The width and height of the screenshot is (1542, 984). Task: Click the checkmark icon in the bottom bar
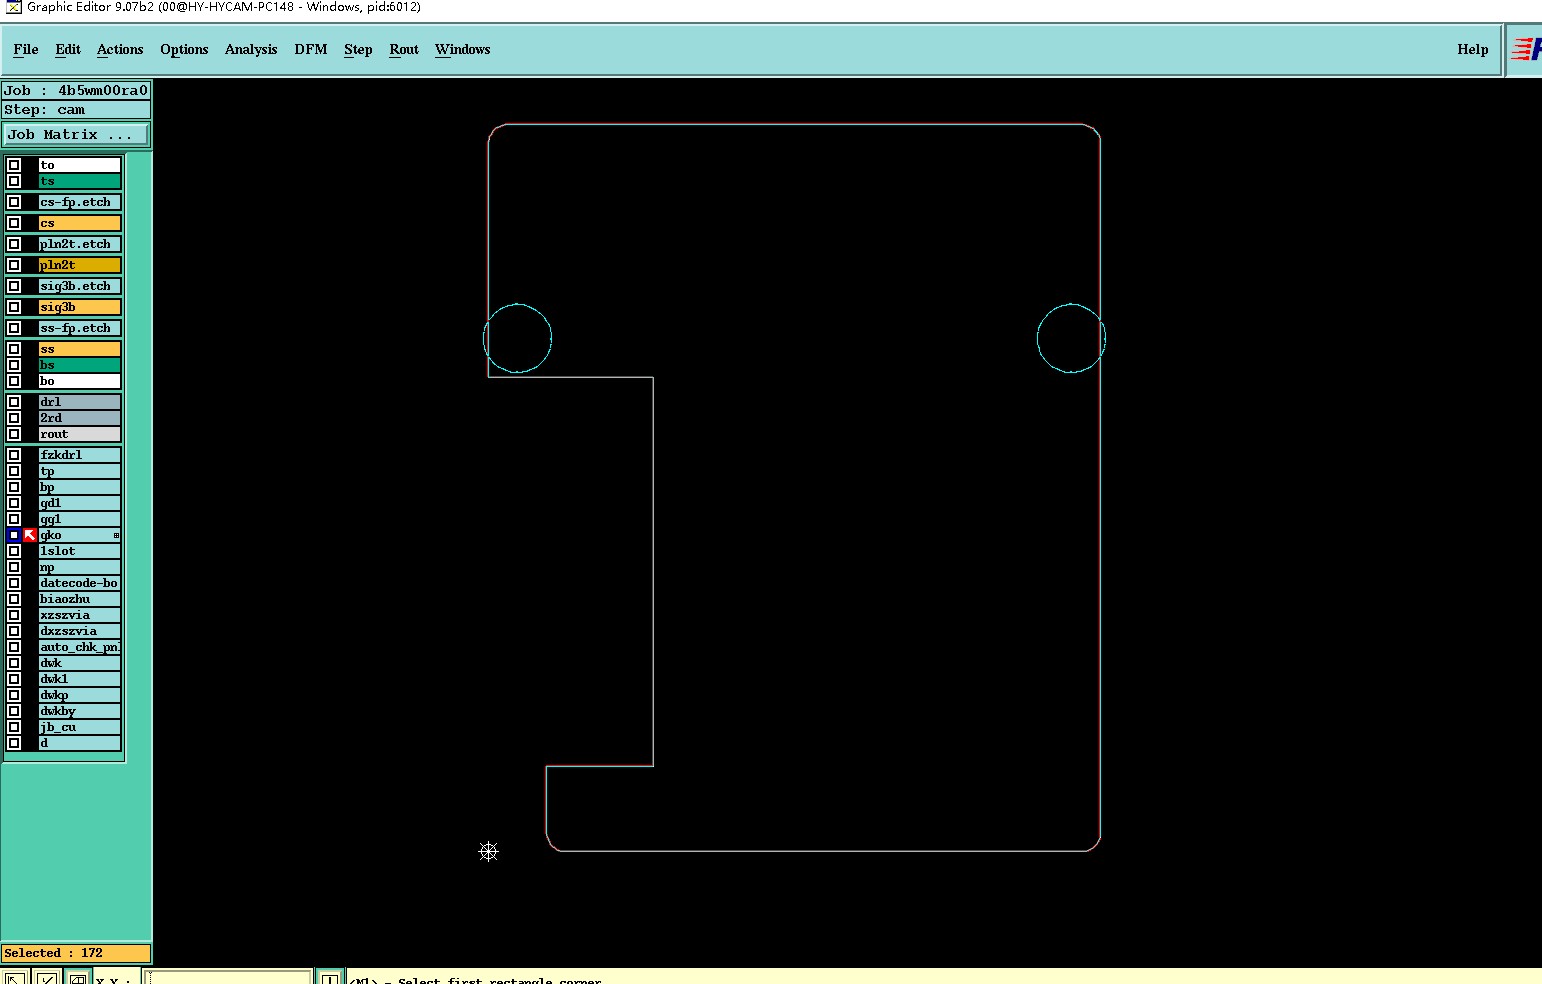coord(47,978)
